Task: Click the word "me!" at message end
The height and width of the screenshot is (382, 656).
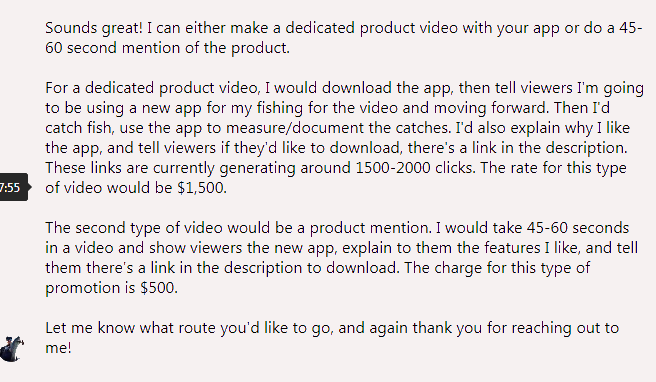Action: [58, 348]
